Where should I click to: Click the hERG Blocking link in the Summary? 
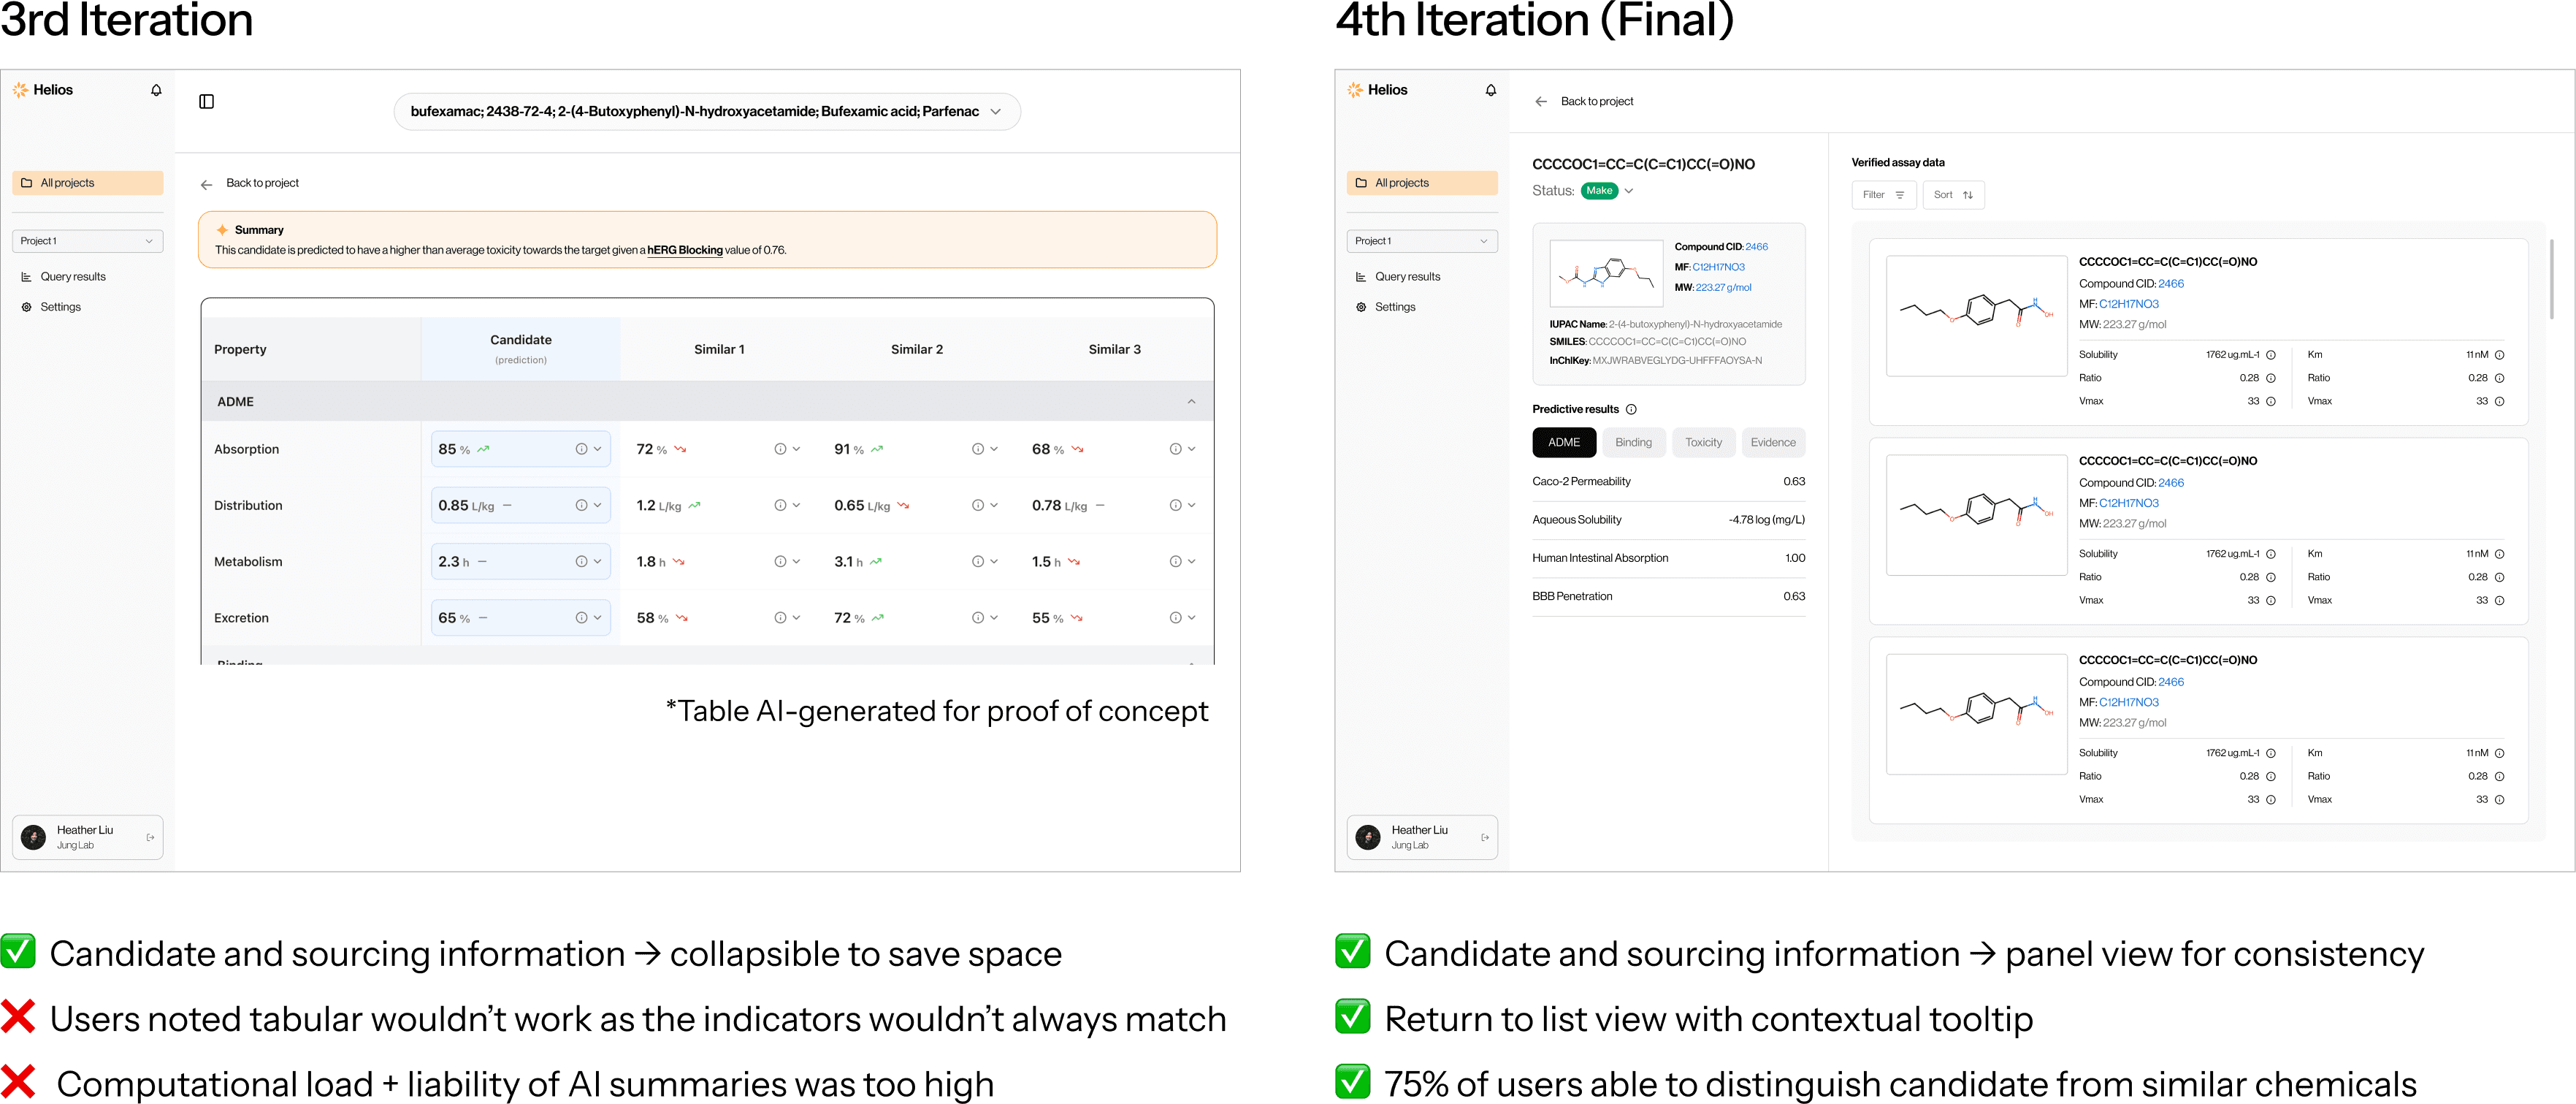tap(684, 250)
